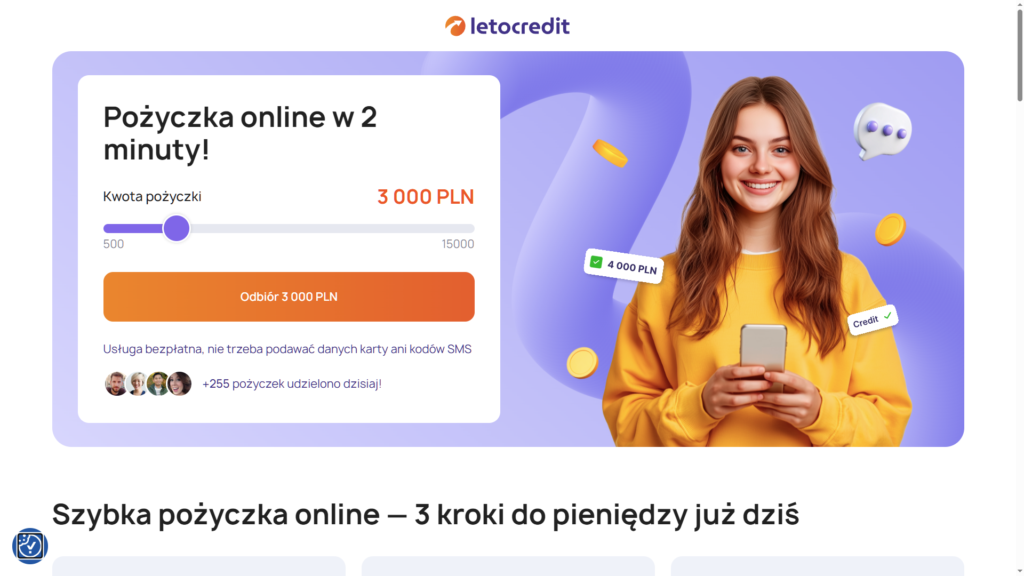This screenshot has height=576, width=1024.
Task: Click the green checkmark 4 000 PLN badge
Action: (x=624, y=266)
